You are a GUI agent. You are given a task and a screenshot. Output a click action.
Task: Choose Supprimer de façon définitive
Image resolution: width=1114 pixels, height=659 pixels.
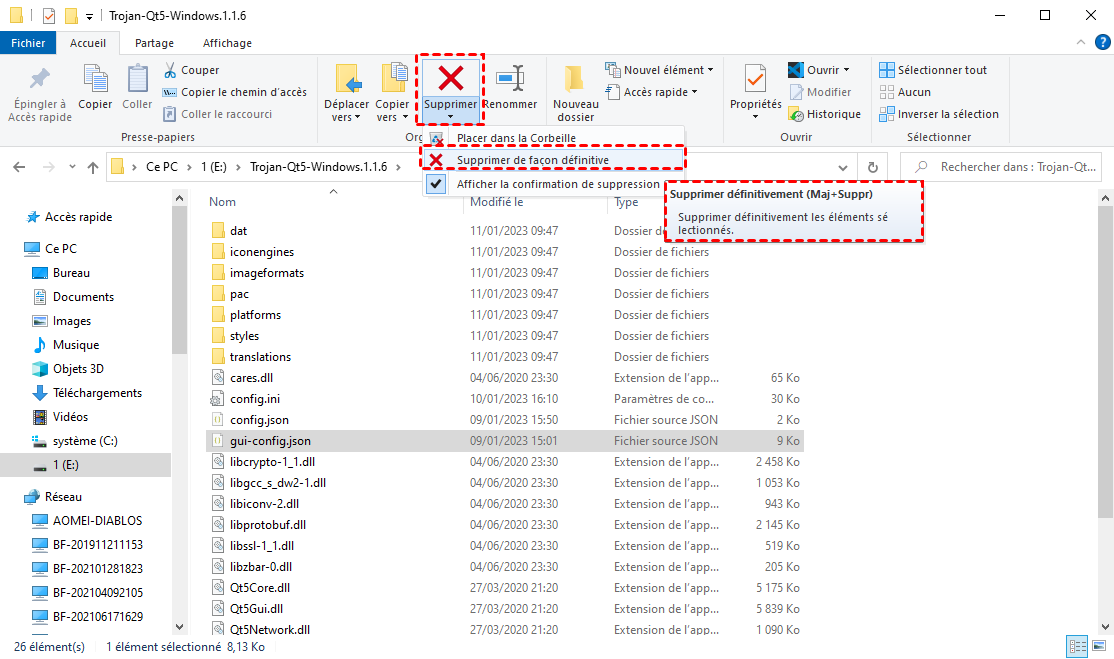tap(553, 160)
